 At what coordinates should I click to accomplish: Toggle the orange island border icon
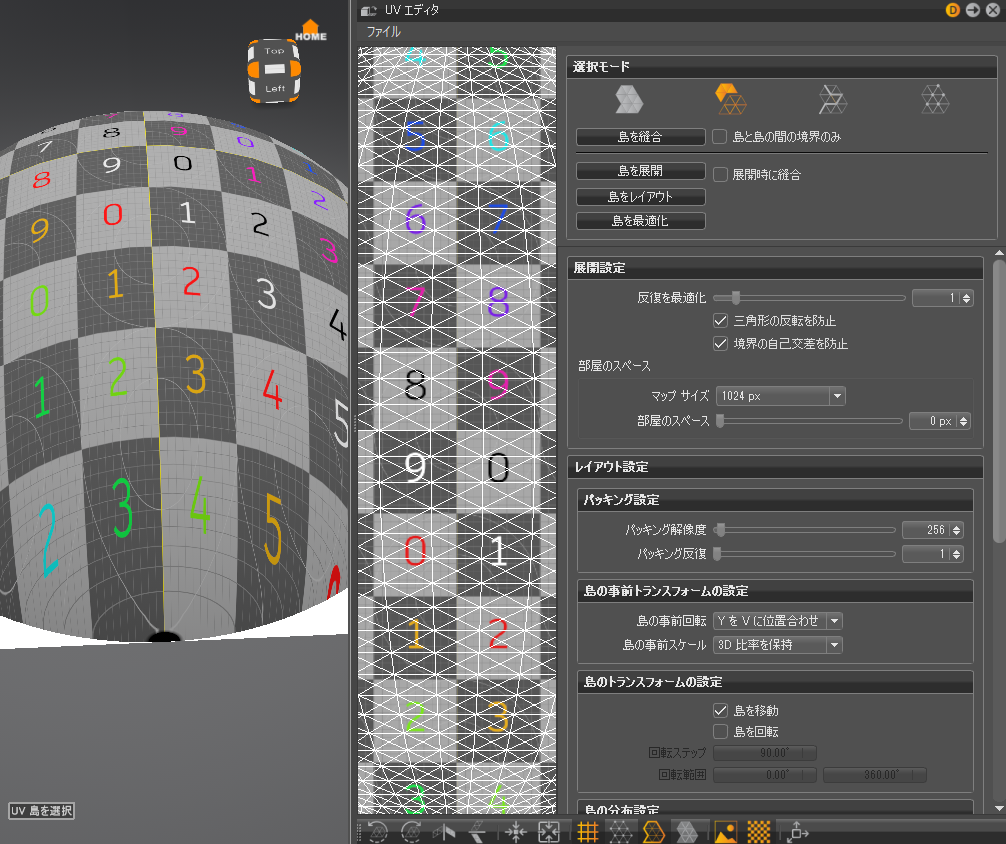click(653, 832)
